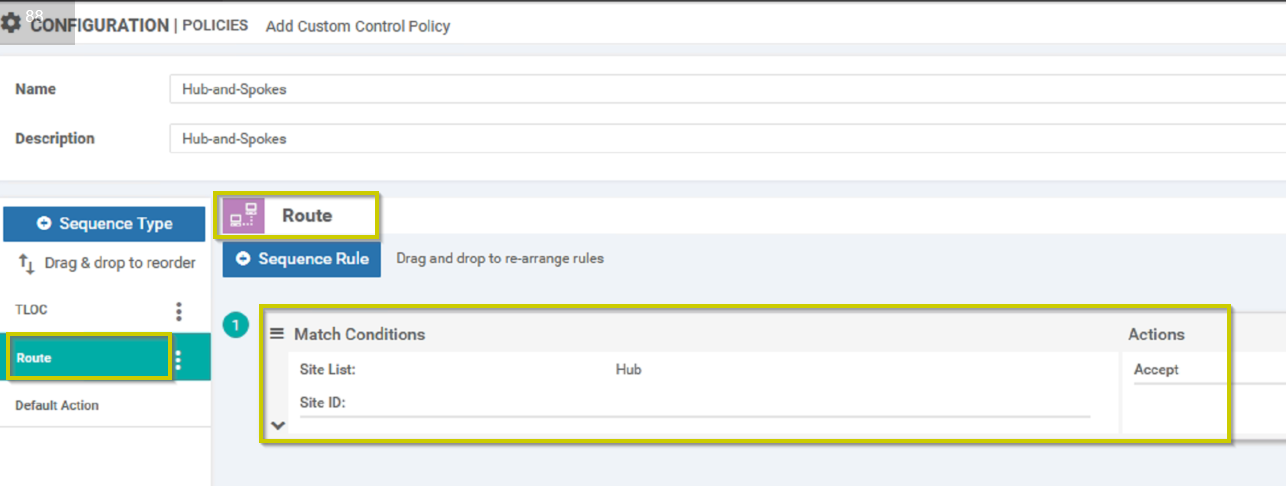Viewport: 1286px width, 486px height.
Task: Click the hamburger handle beside Match Conditions
Action: coord(278,334)
